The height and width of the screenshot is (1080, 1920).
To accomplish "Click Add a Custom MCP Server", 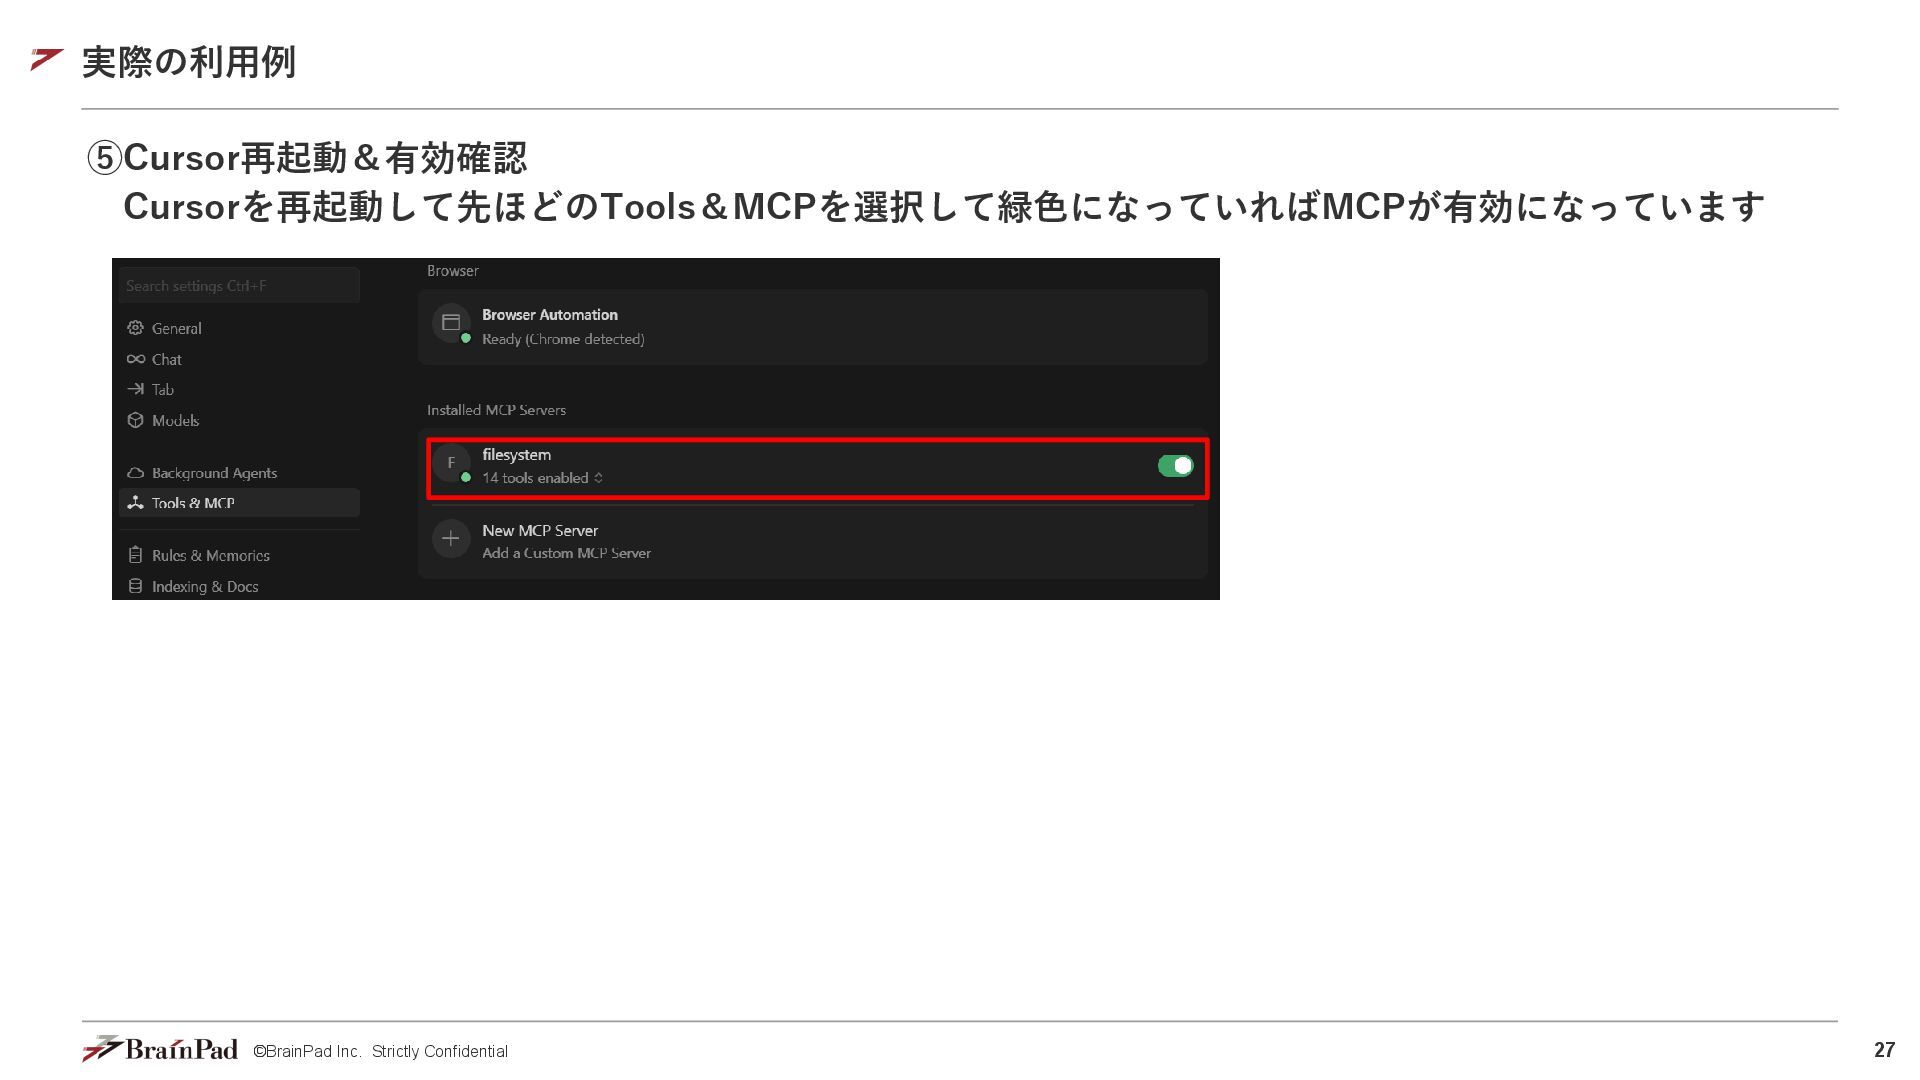I will 566,553.
